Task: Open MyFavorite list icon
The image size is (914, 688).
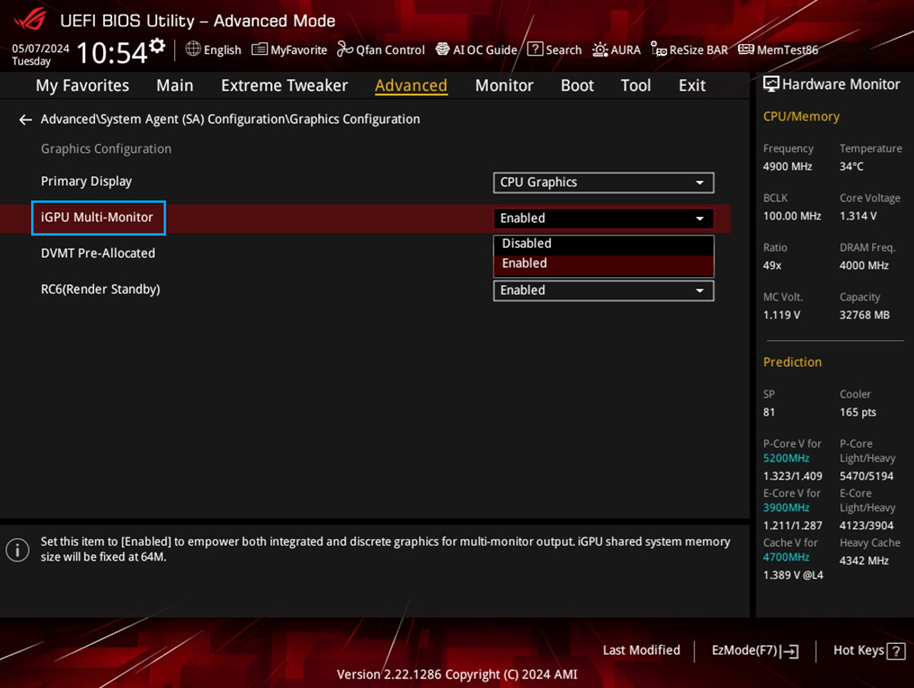Action: tap(259, 49)
